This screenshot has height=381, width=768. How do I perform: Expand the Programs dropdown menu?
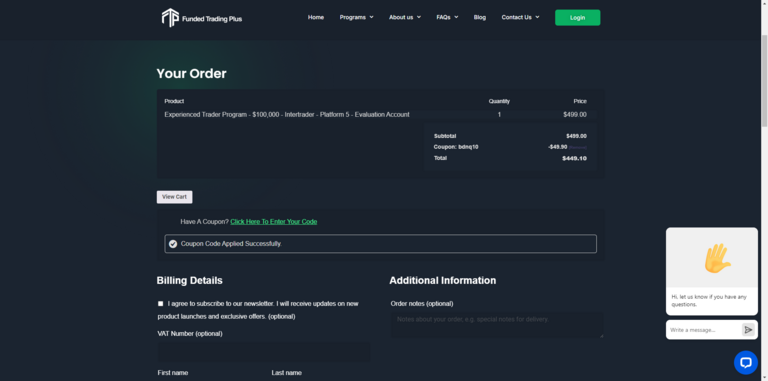click(x=357, y=17)
